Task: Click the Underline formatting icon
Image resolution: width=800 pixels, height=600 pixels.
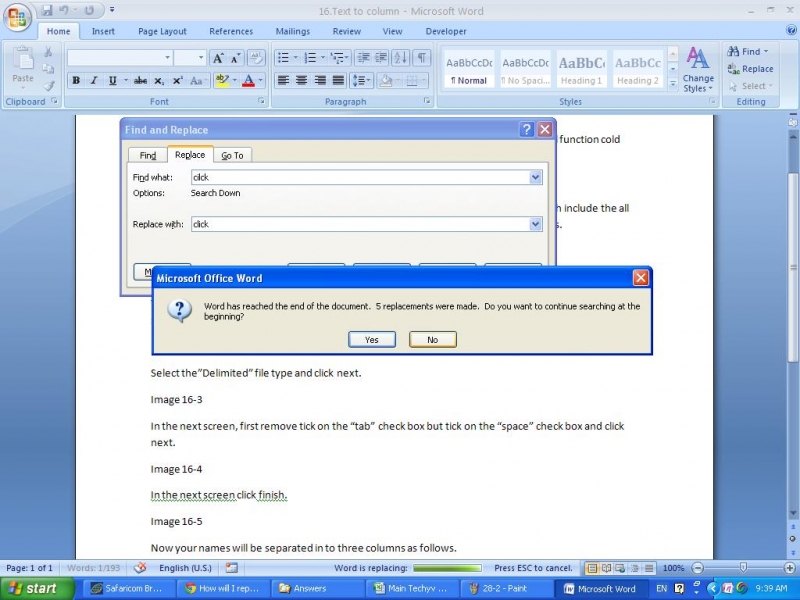Action: 112,81
